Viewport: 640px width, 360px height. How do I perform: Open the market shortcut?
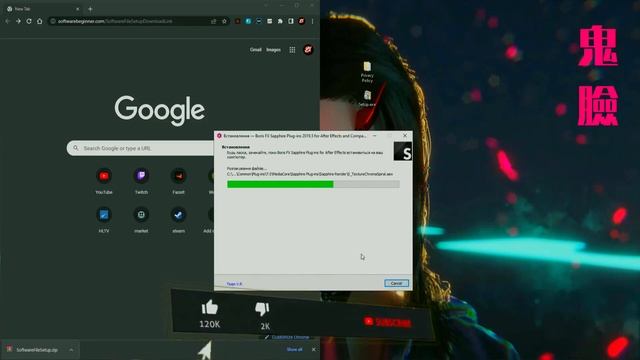click(x=141, y=220)
